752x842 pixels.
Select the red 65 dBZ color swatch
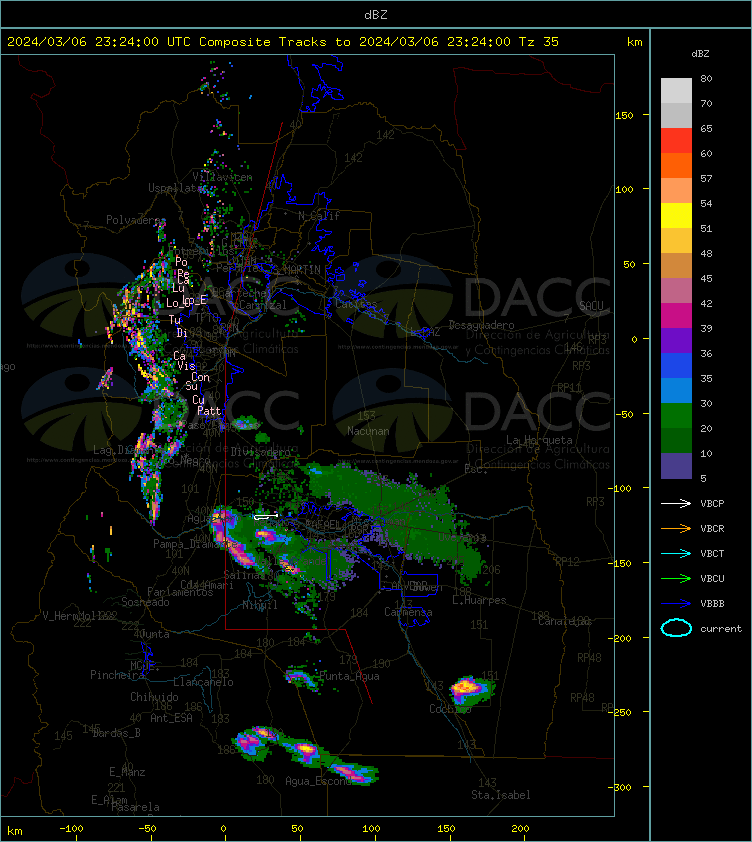click(676, 141)
